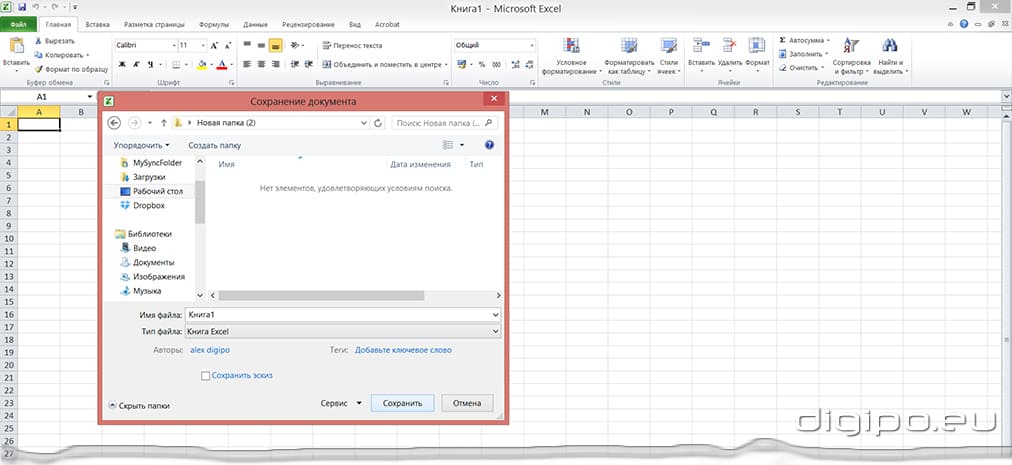The image size is (1012, 465).
Task: Toggle 'Перенос текста' wrap text
Action: (x=352, y=45)
